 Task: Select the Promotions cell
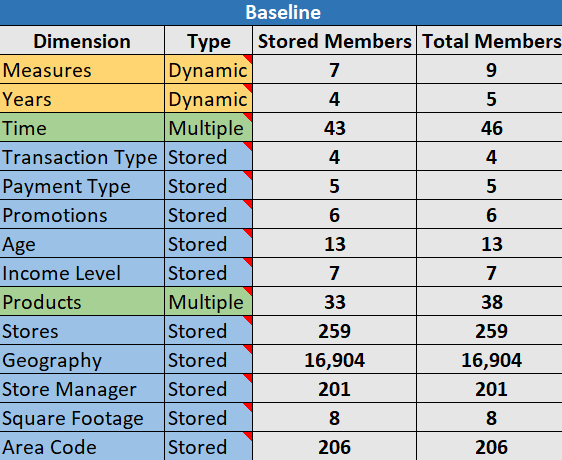click(x=82, y=215)
